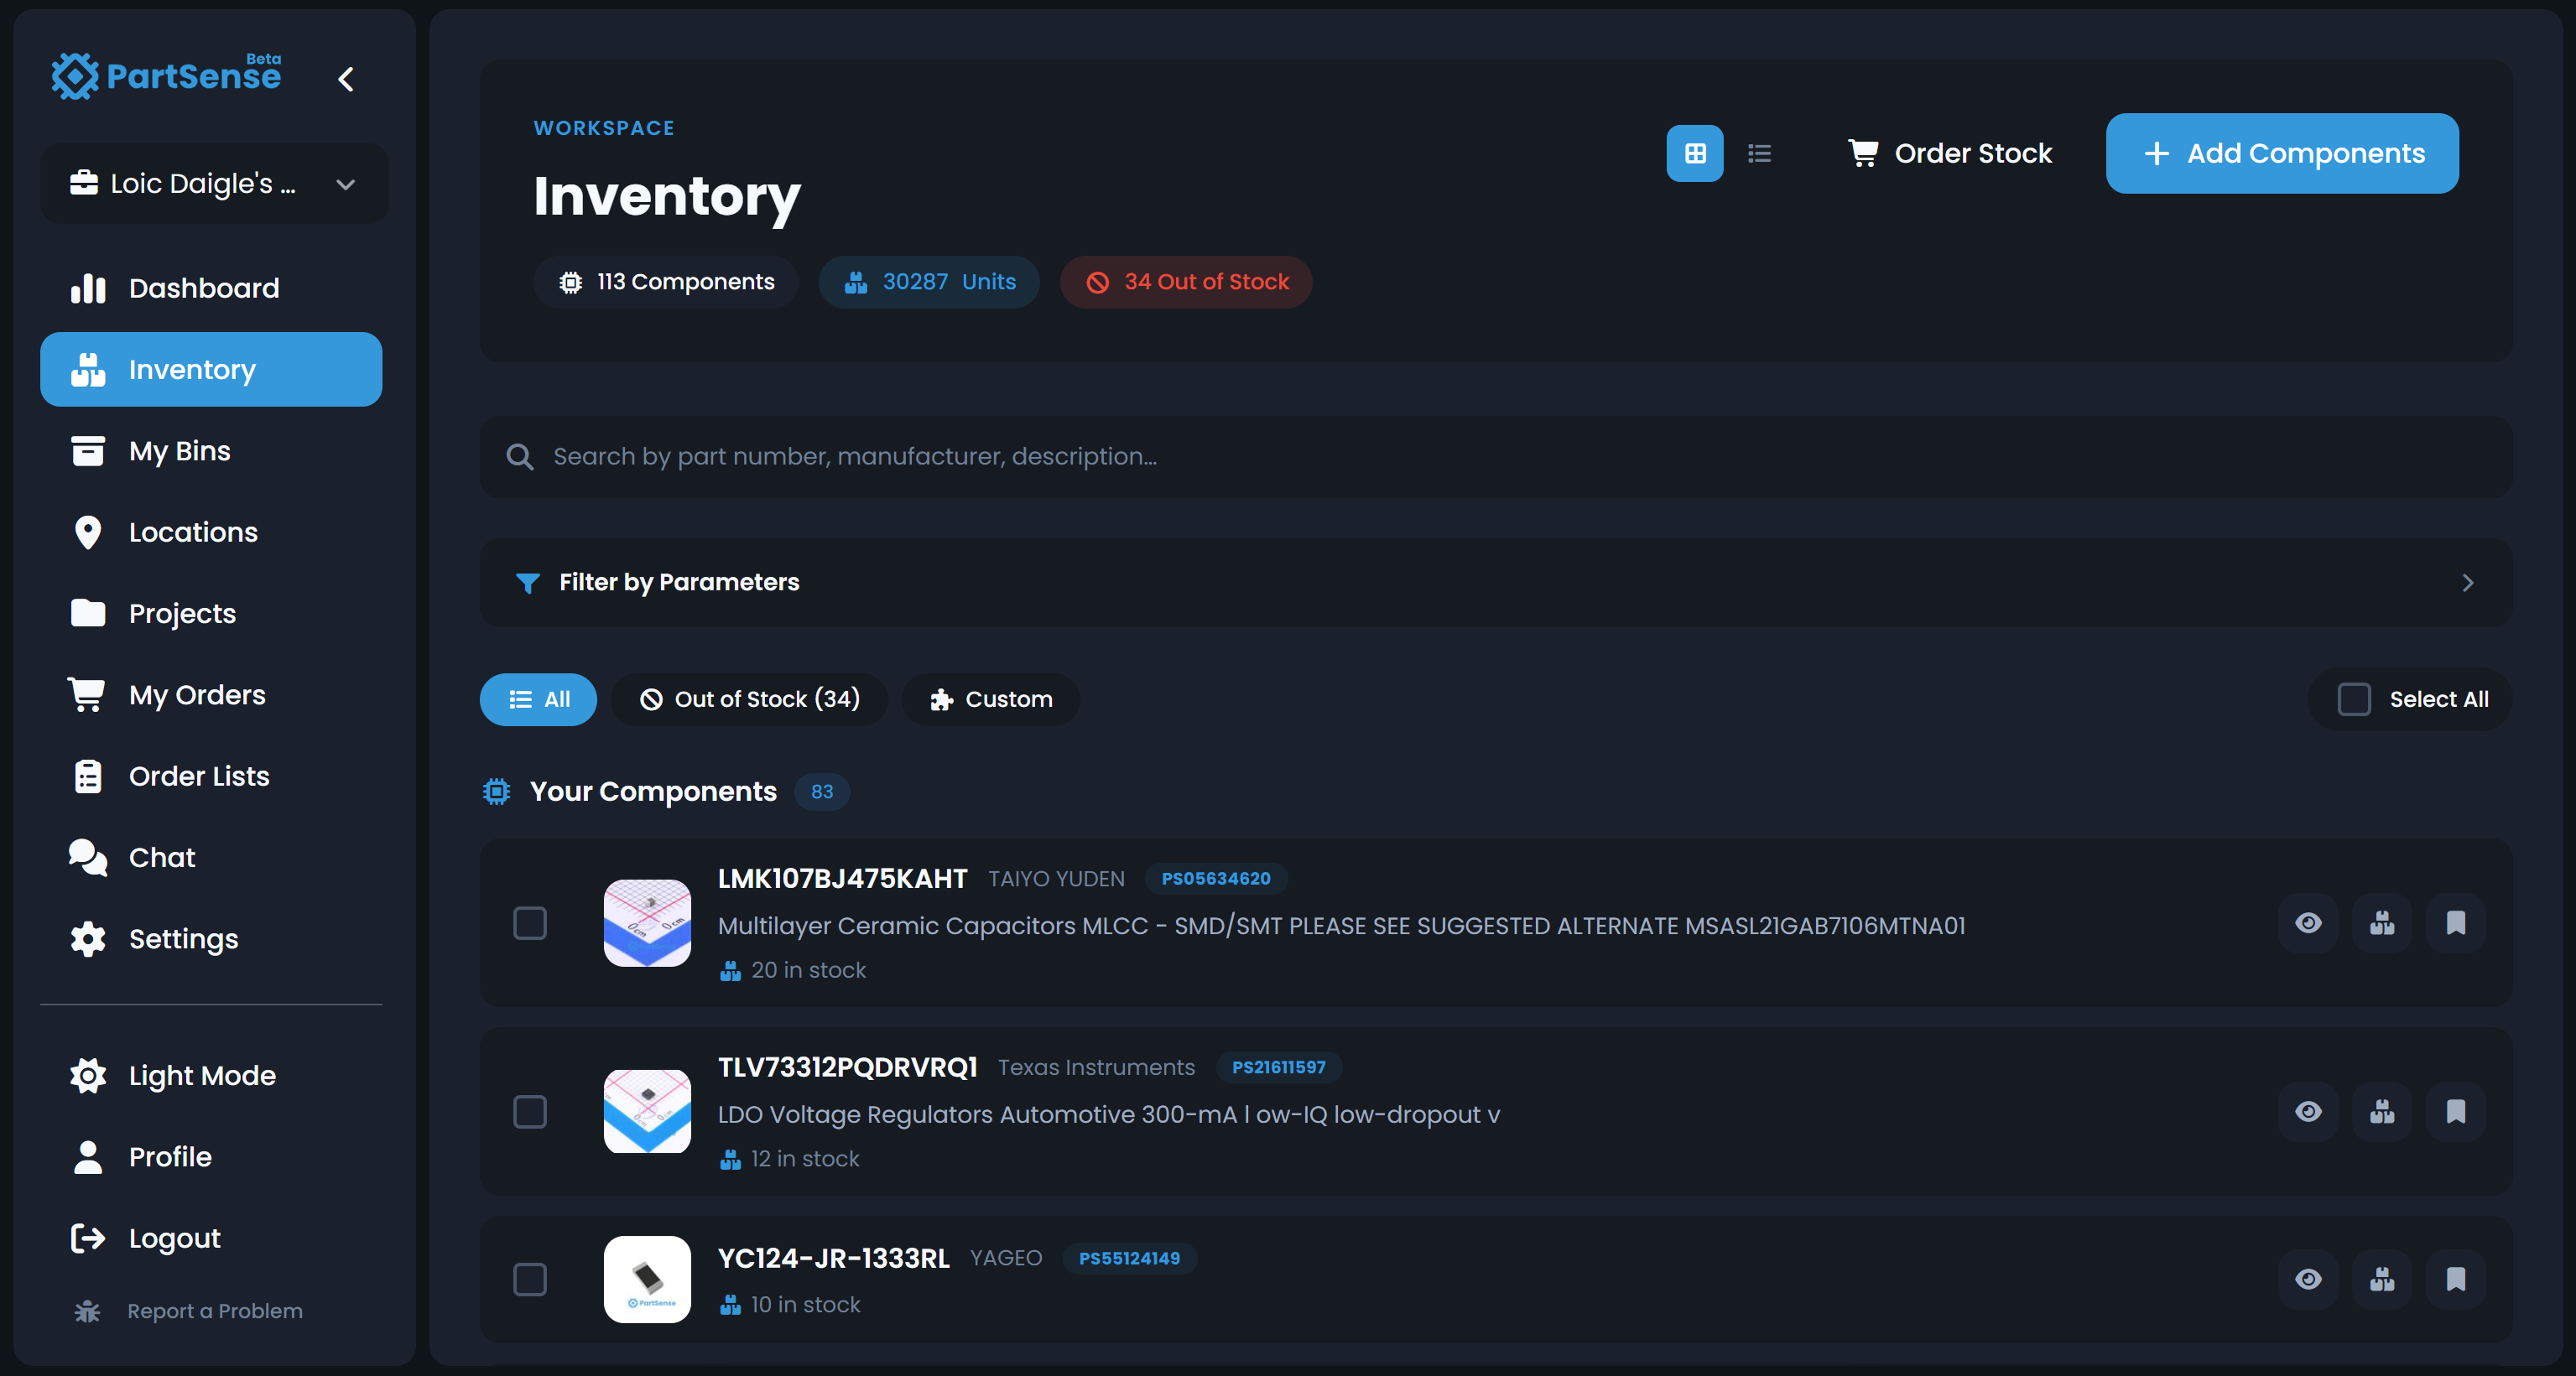The image size is (2576, 1376).
Task: Check the LMK107BJ475KAHT component checkbox
Action: (530, 923)
